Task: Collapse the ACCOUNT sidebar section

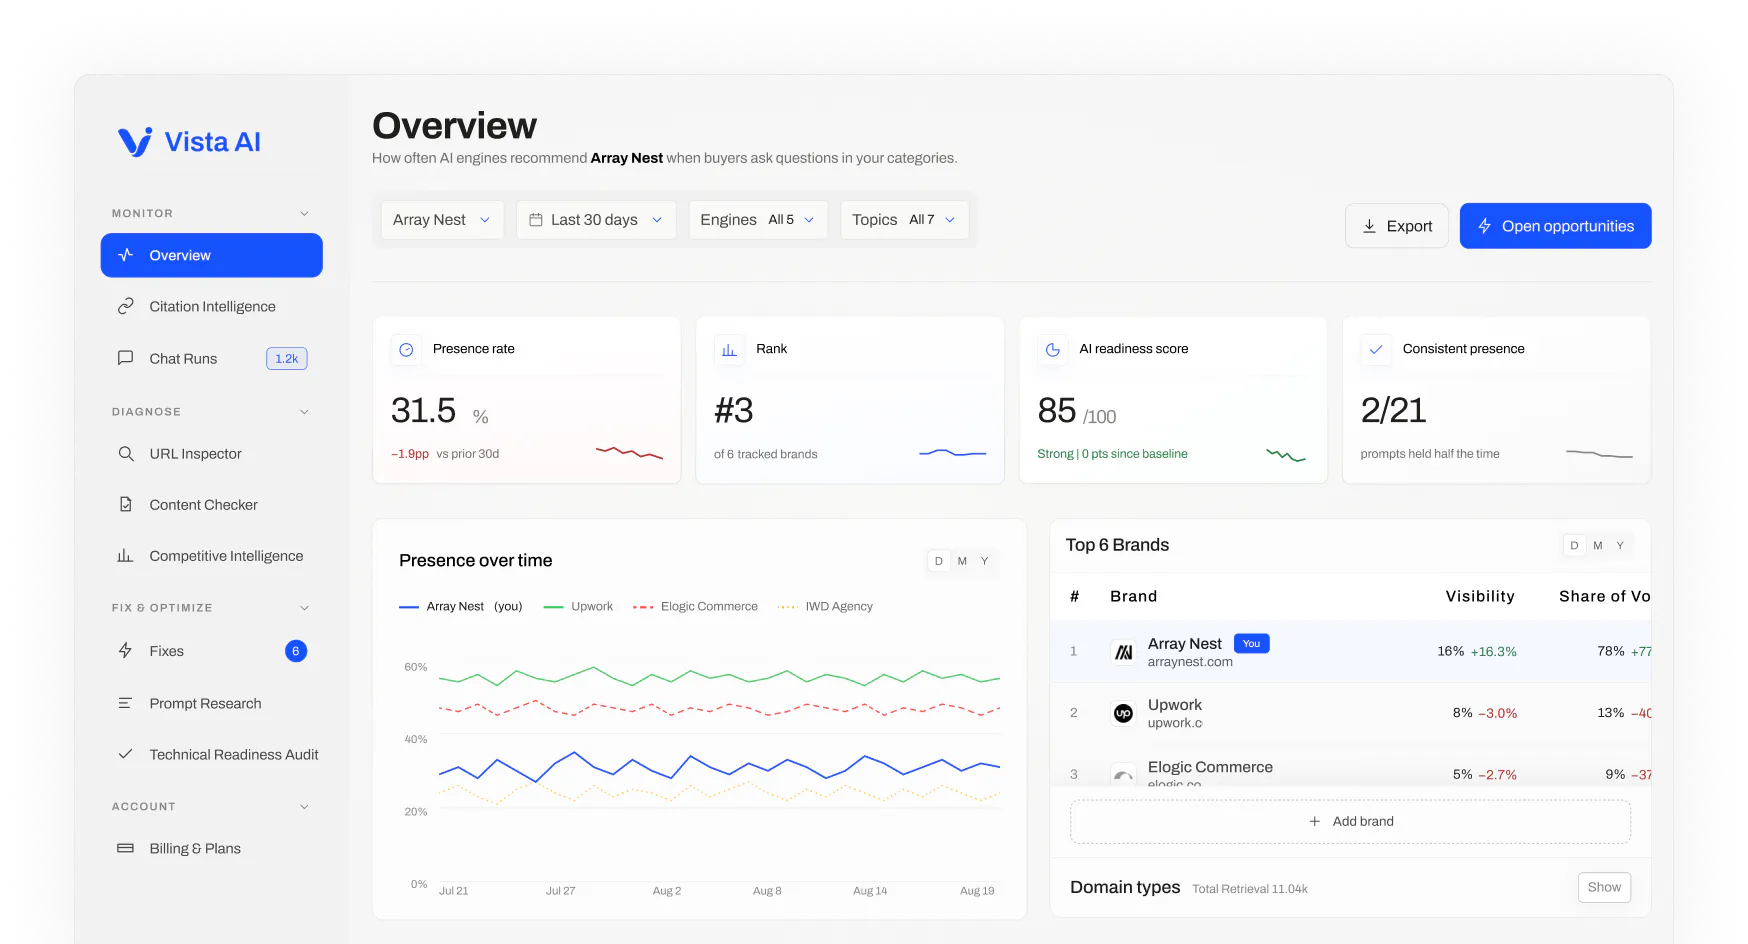Action: [x=304, y=806]
